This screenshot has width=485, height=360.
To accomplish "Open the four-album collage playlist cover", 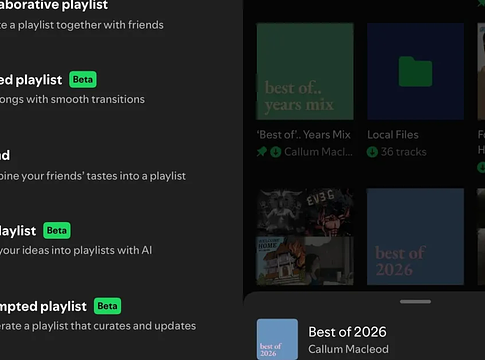I will pos(305,237).
